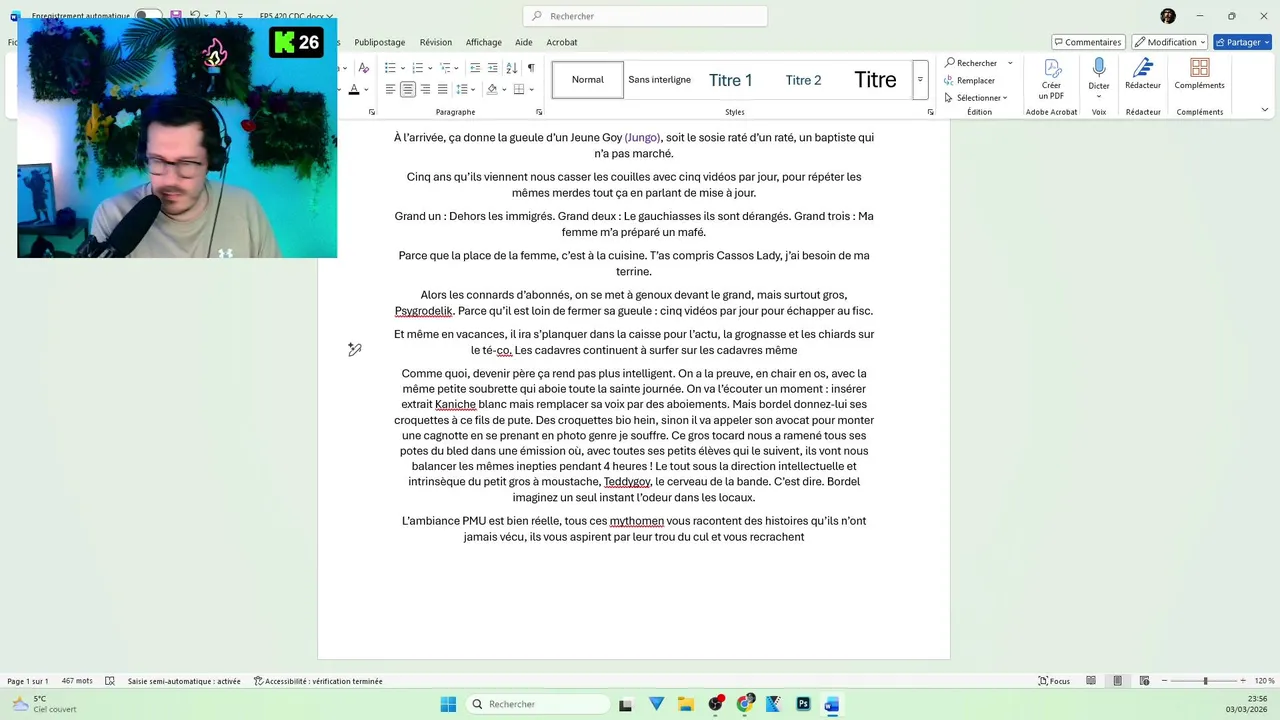This screenshot has height=720, width=1280.
Task: Open the numbering style dropdown arrow
Action: pyautogui.click(x=430, y=68)
